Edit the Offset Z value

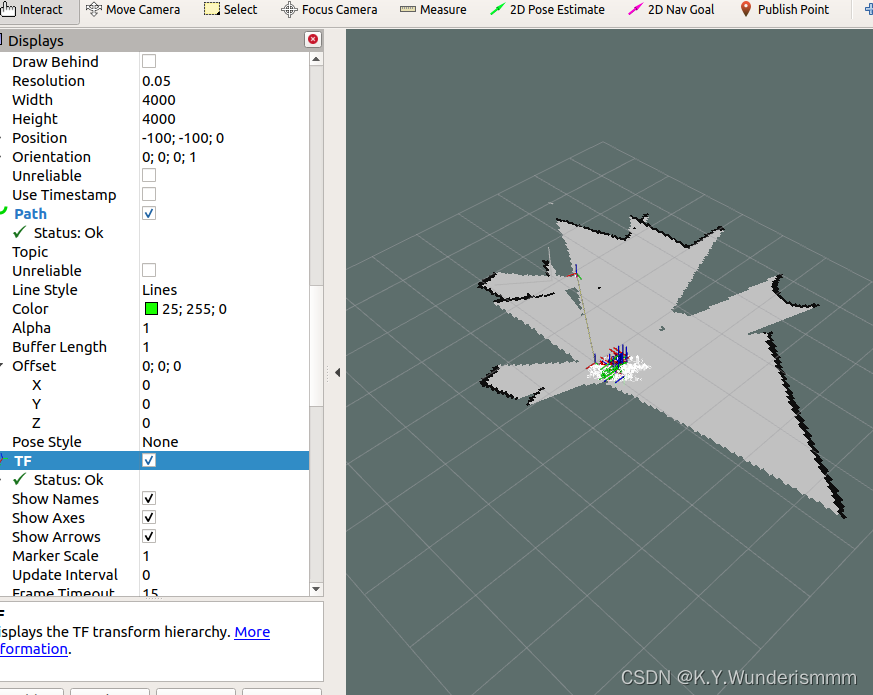pos(224,423)
